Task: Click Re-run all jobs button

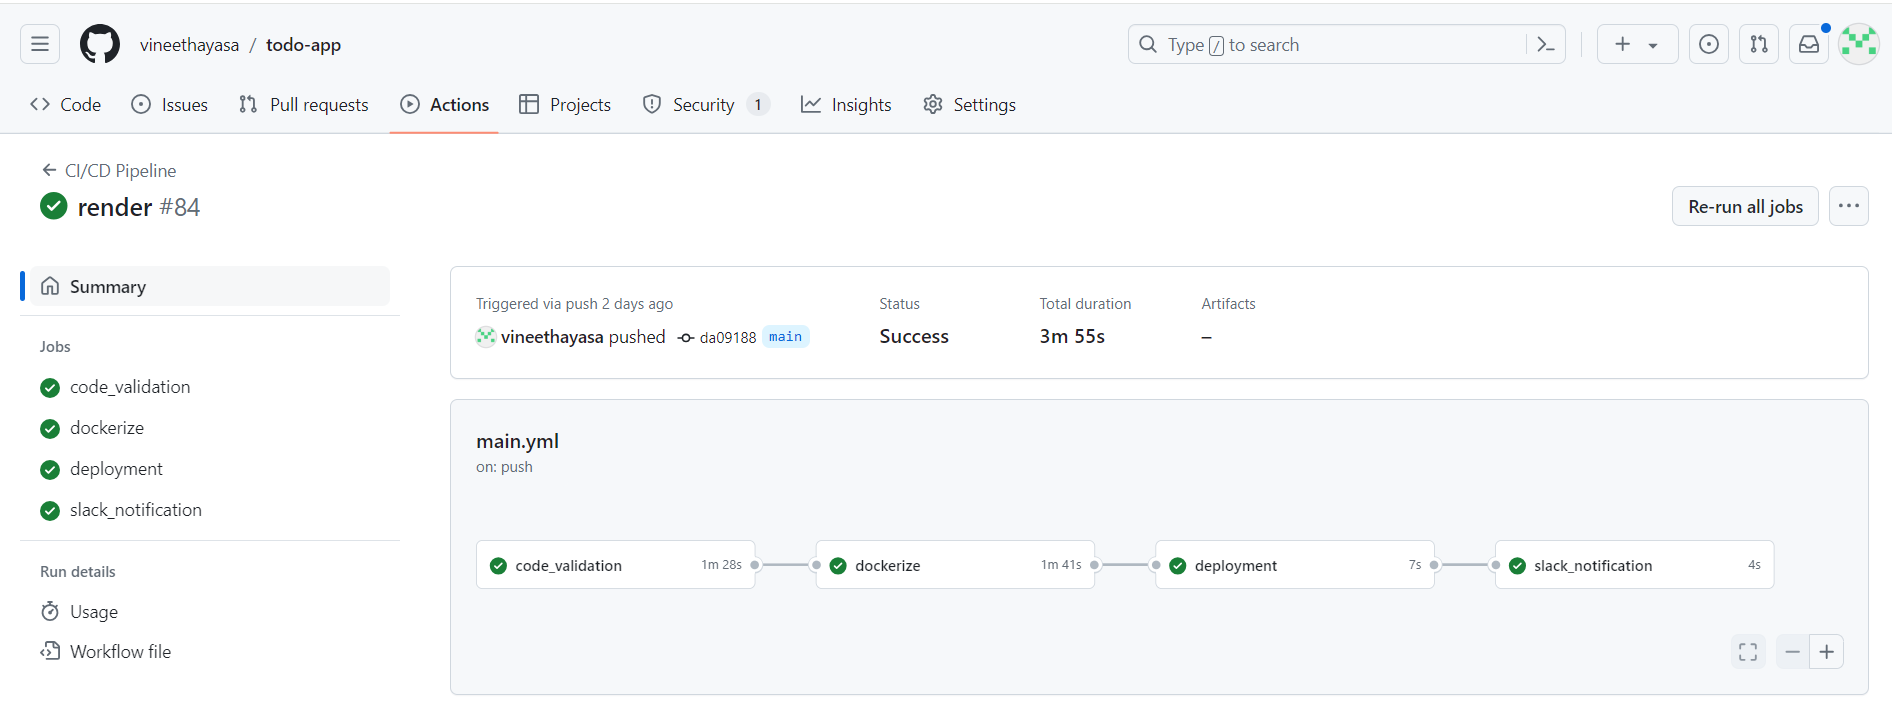Action: click(1745, 206)
